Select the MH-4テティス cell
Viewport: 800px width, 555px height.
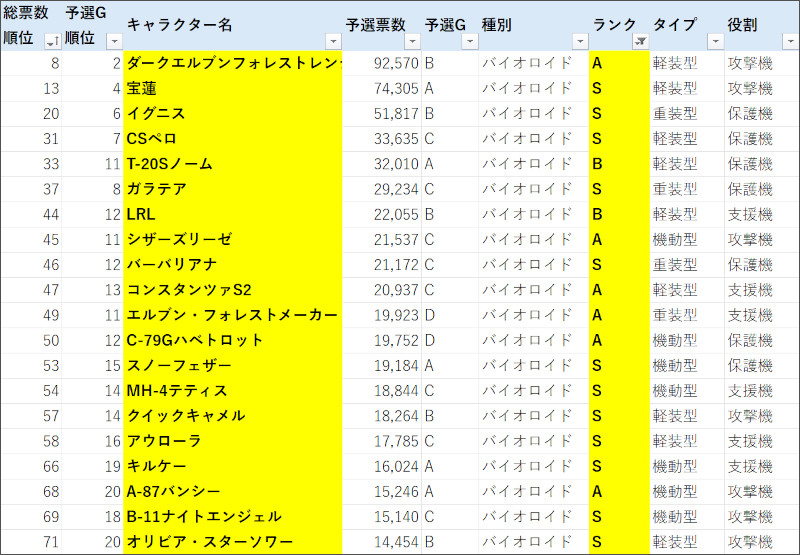click(233, 391)
